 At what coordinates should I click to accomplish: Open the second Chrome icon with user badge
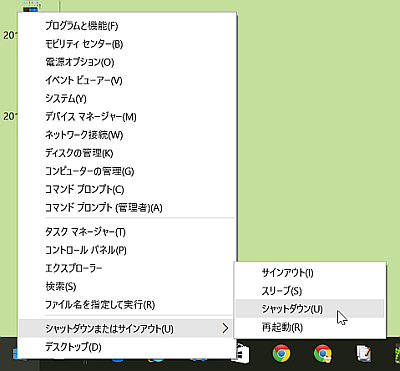[x=323, y=354]
